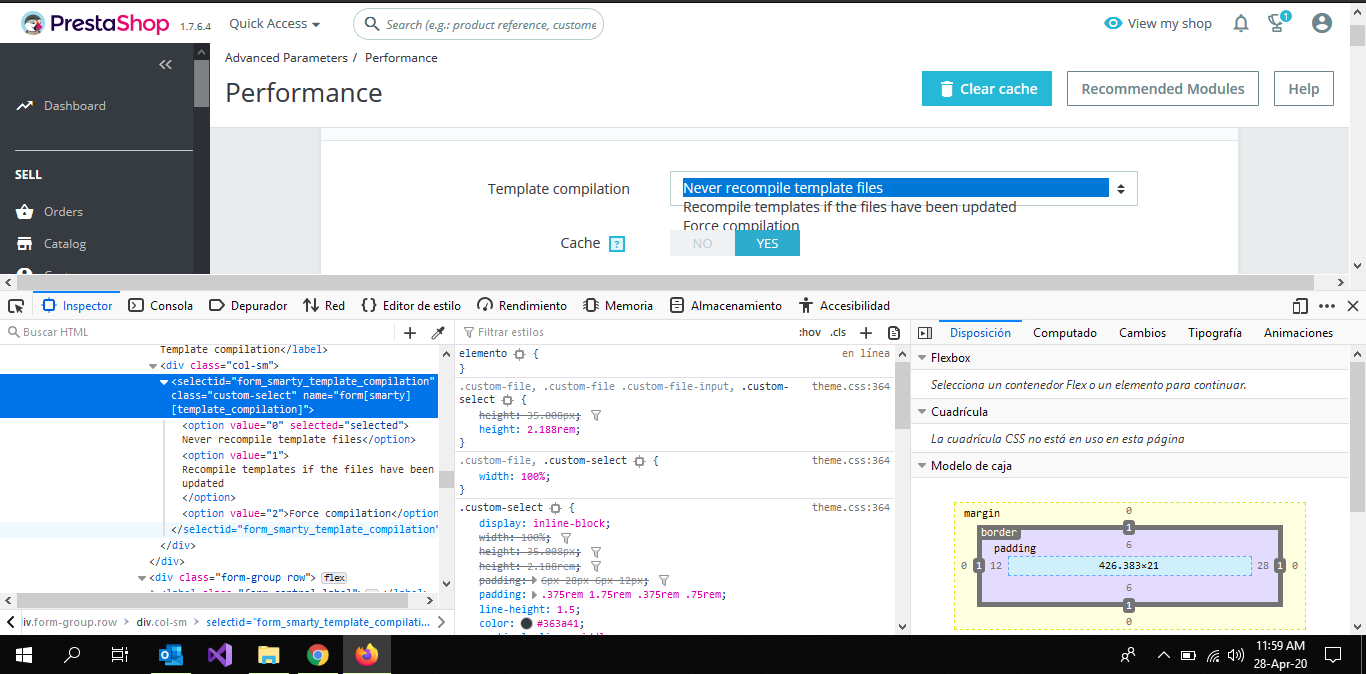Viewport: 1366px width, 674px height.
Task: Click the #363a41 color swatch
Action: [526, 623]
